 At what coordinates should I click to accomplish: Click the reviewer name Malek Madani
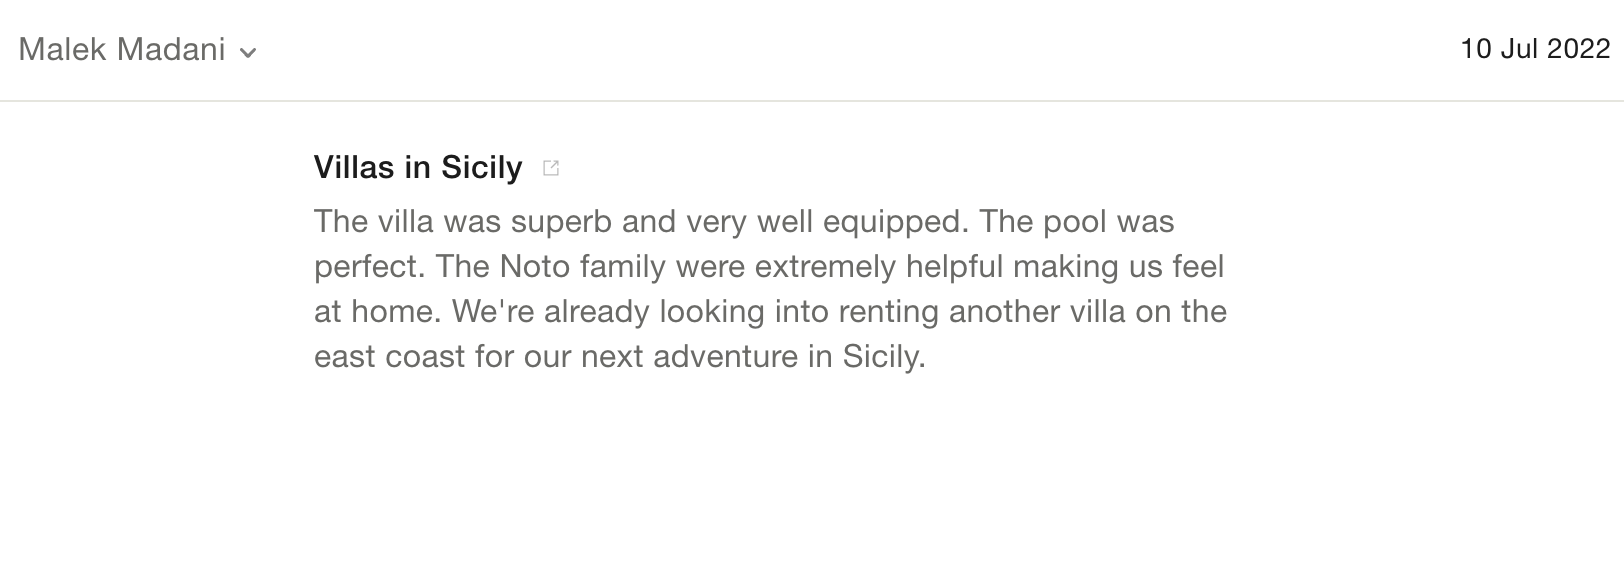pyautogui.click(x=122, y=49)
